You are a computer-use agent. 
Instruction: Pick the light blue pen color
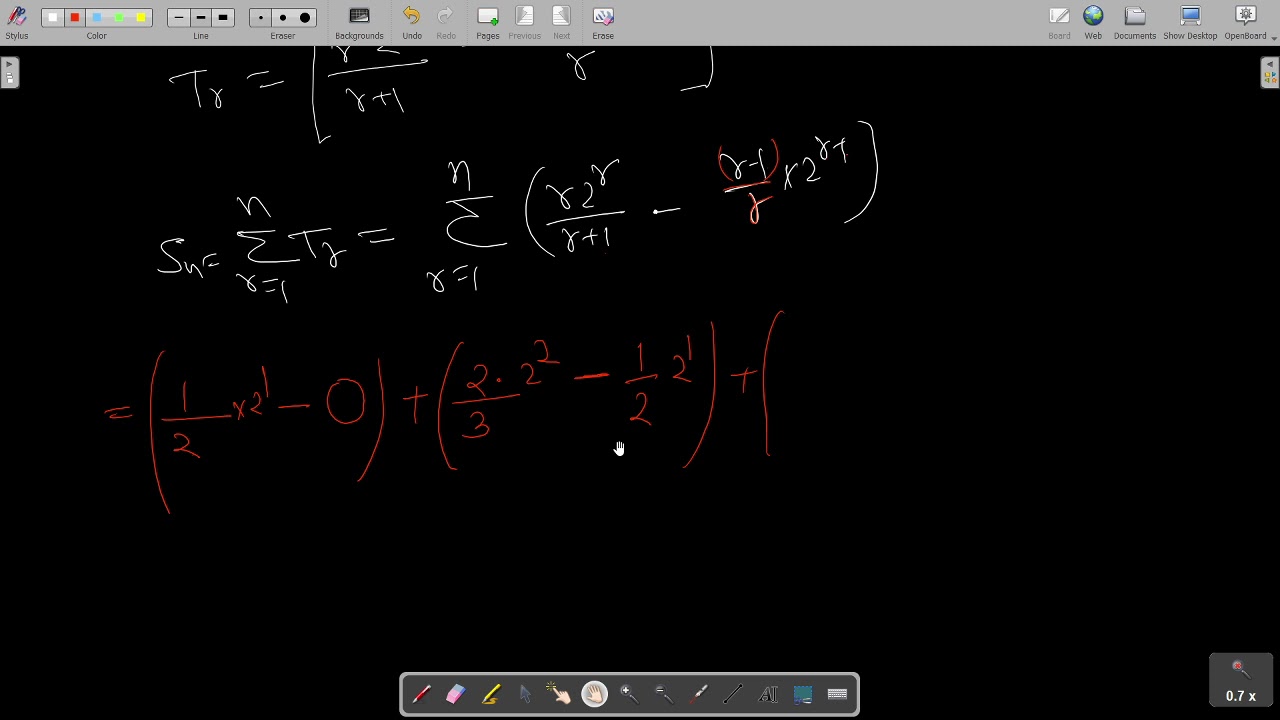(96, 17)
